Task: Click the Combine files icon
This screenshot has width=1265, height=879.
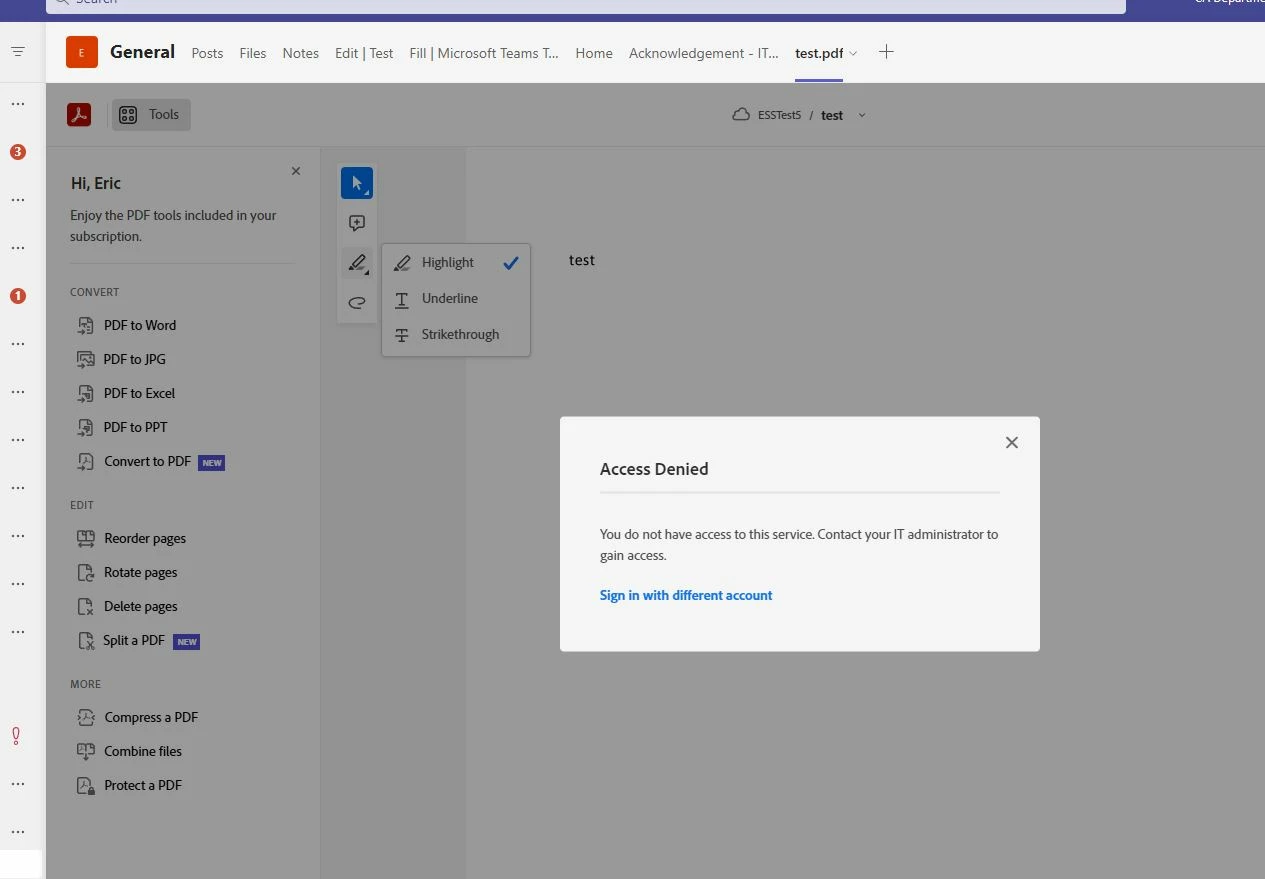Action: click(x=86, y=751)
